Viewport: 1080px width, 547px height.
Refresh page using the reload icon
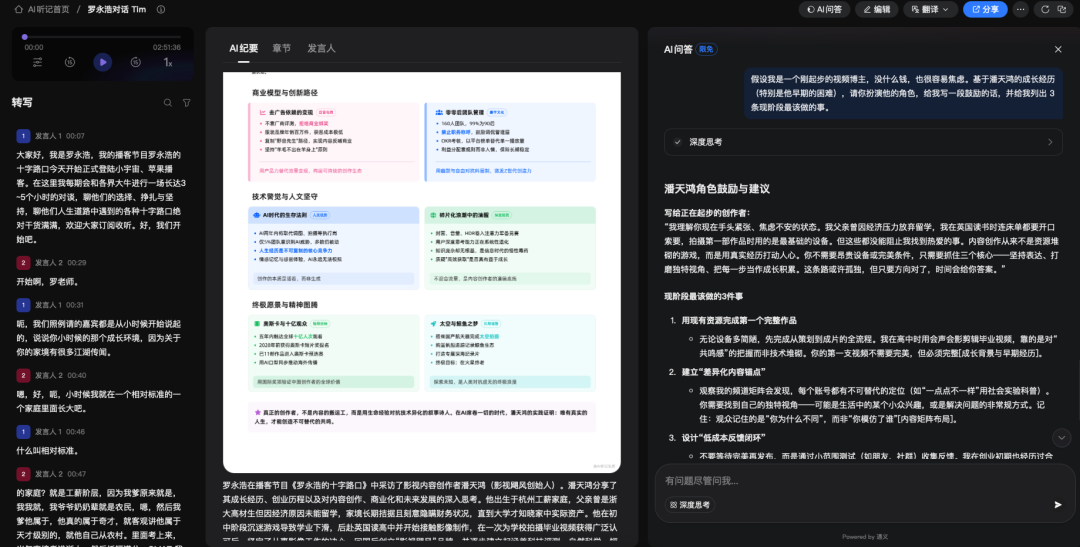click(1043, 9)
